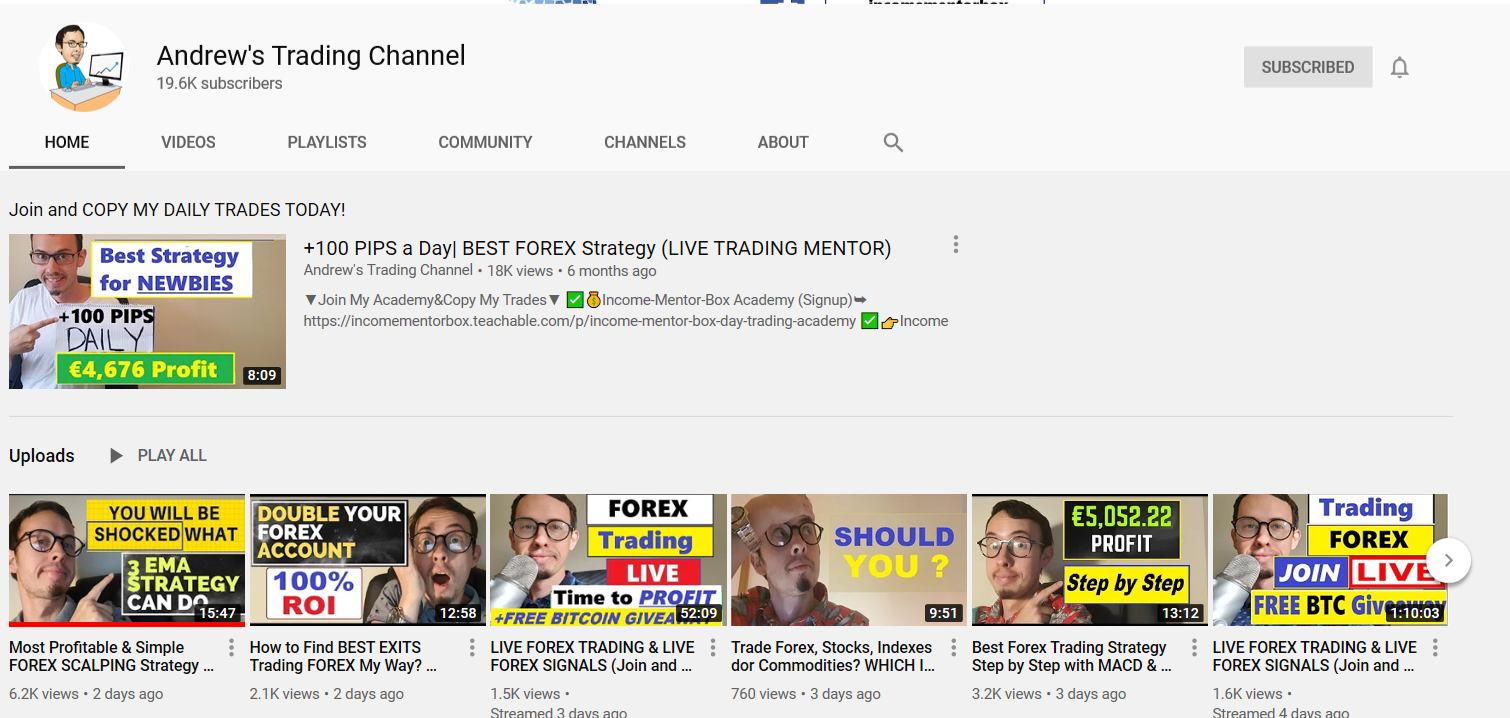Open the DOUBLE YOUR FOREX ACCOUNT thumbnail
Image resolution: width=1510 pixels, height=718 pixels.
point(367,559)
